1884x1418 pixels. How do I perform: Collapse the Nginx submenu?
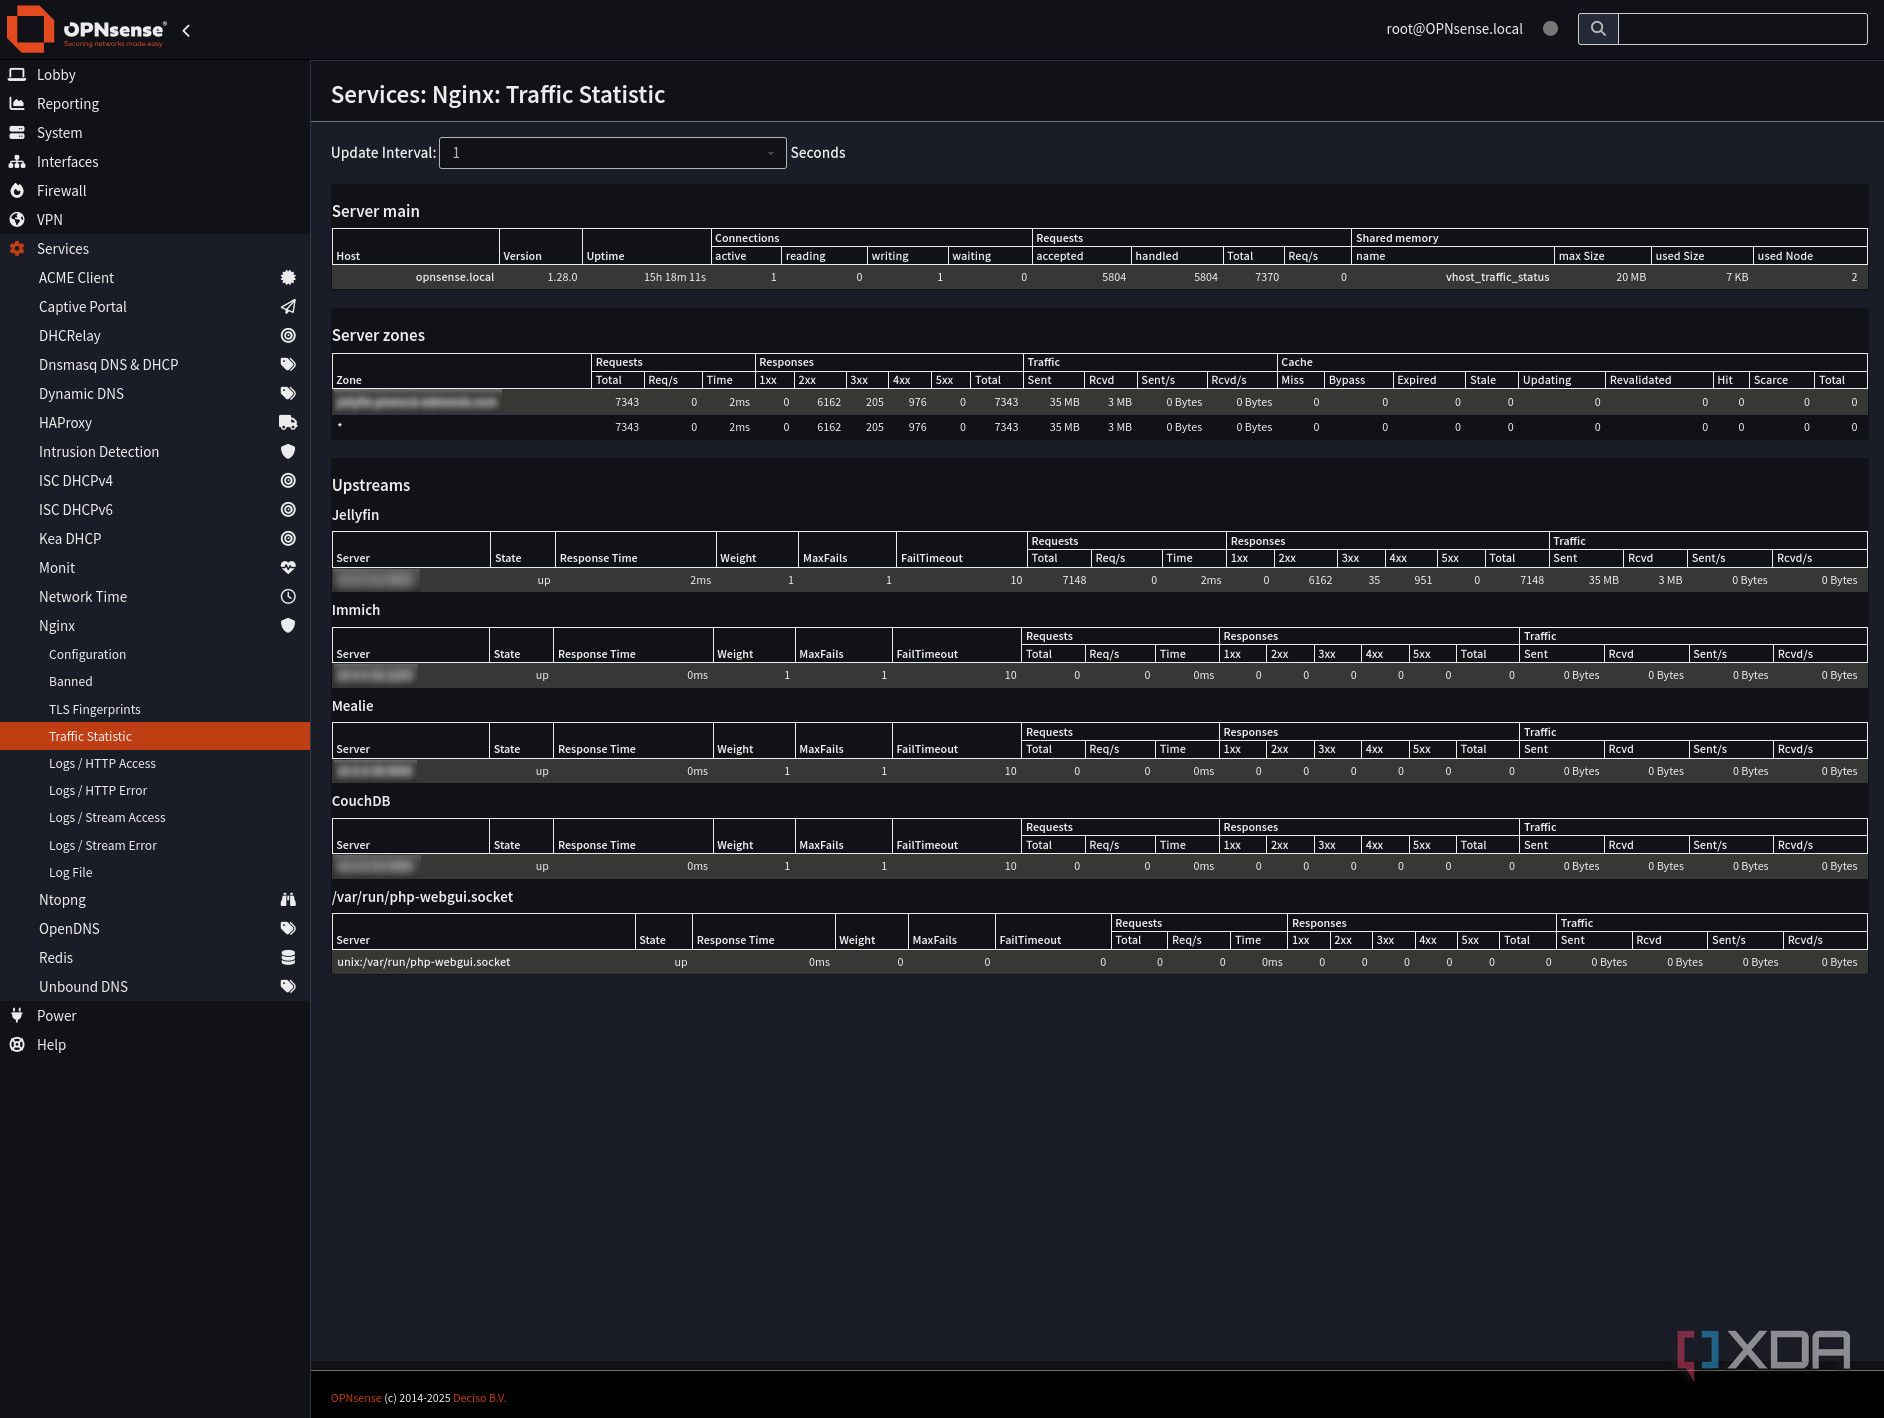coord(155,625)
